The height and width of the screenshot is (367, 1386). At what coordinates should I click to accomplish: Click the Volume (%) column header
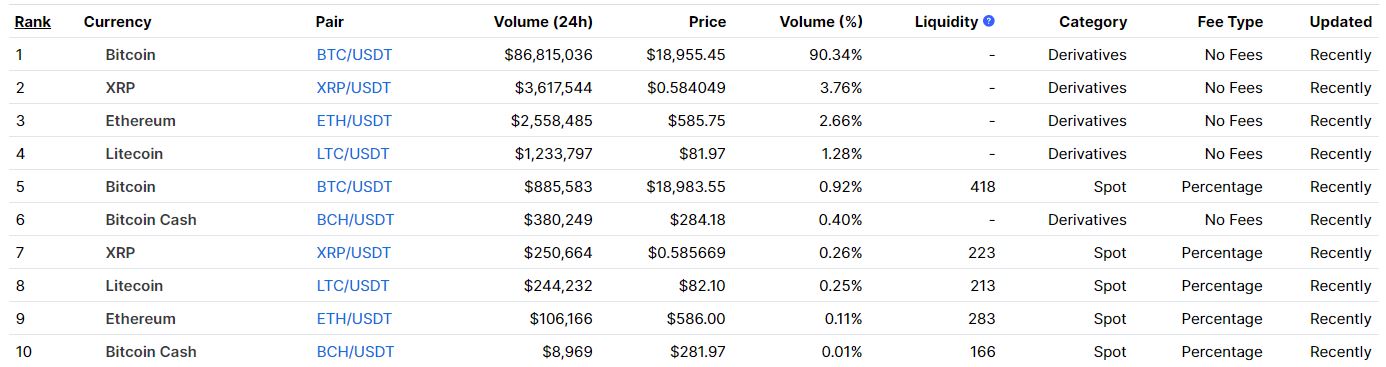tap(821, 22)
